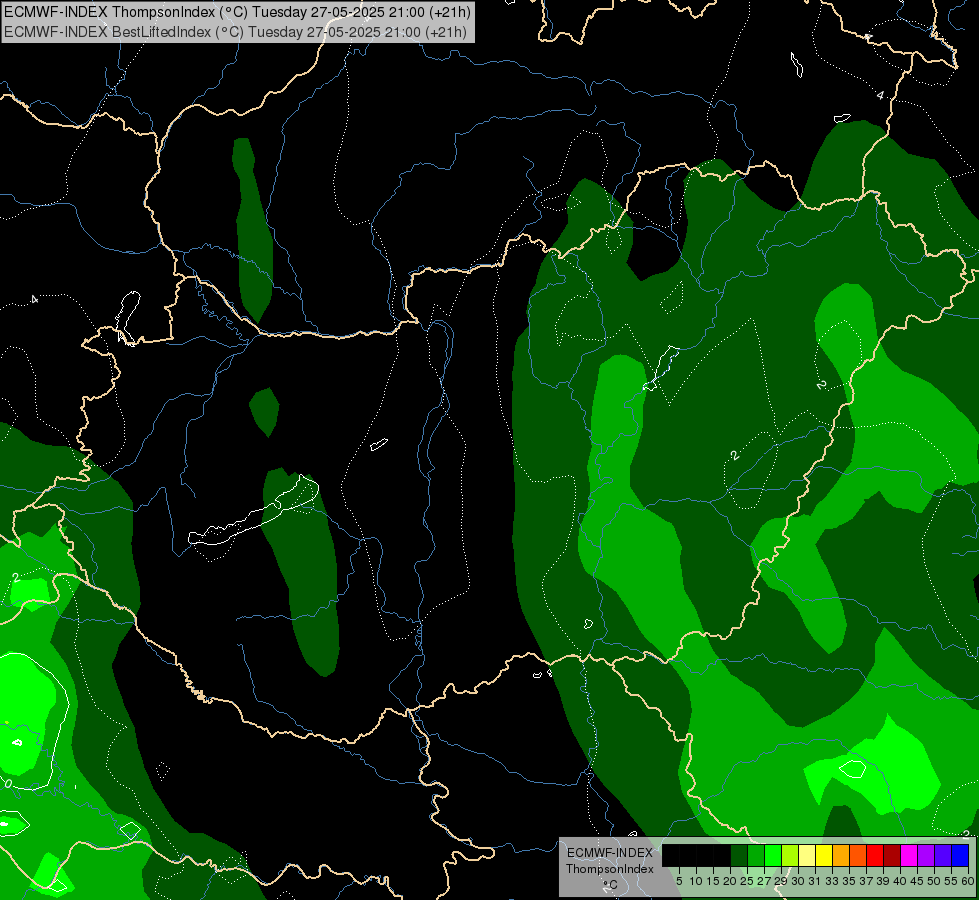The width and height of the screenshot is (979, 900).
Task: Click the bright green 27–29 legend swatch
Action: coord(773,855)
